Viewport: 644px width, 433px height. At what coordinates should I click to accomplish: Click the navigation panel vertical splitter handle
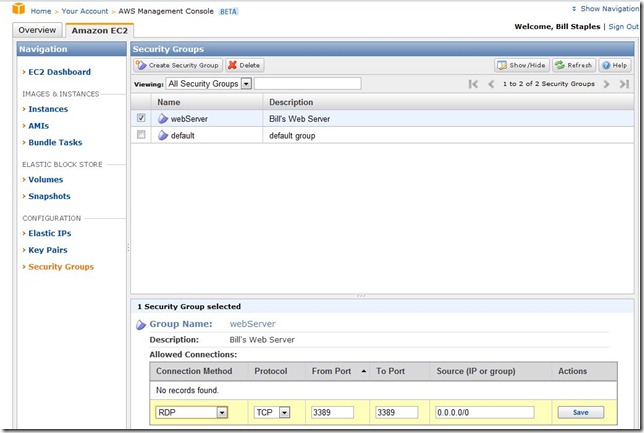click(128, 248)
